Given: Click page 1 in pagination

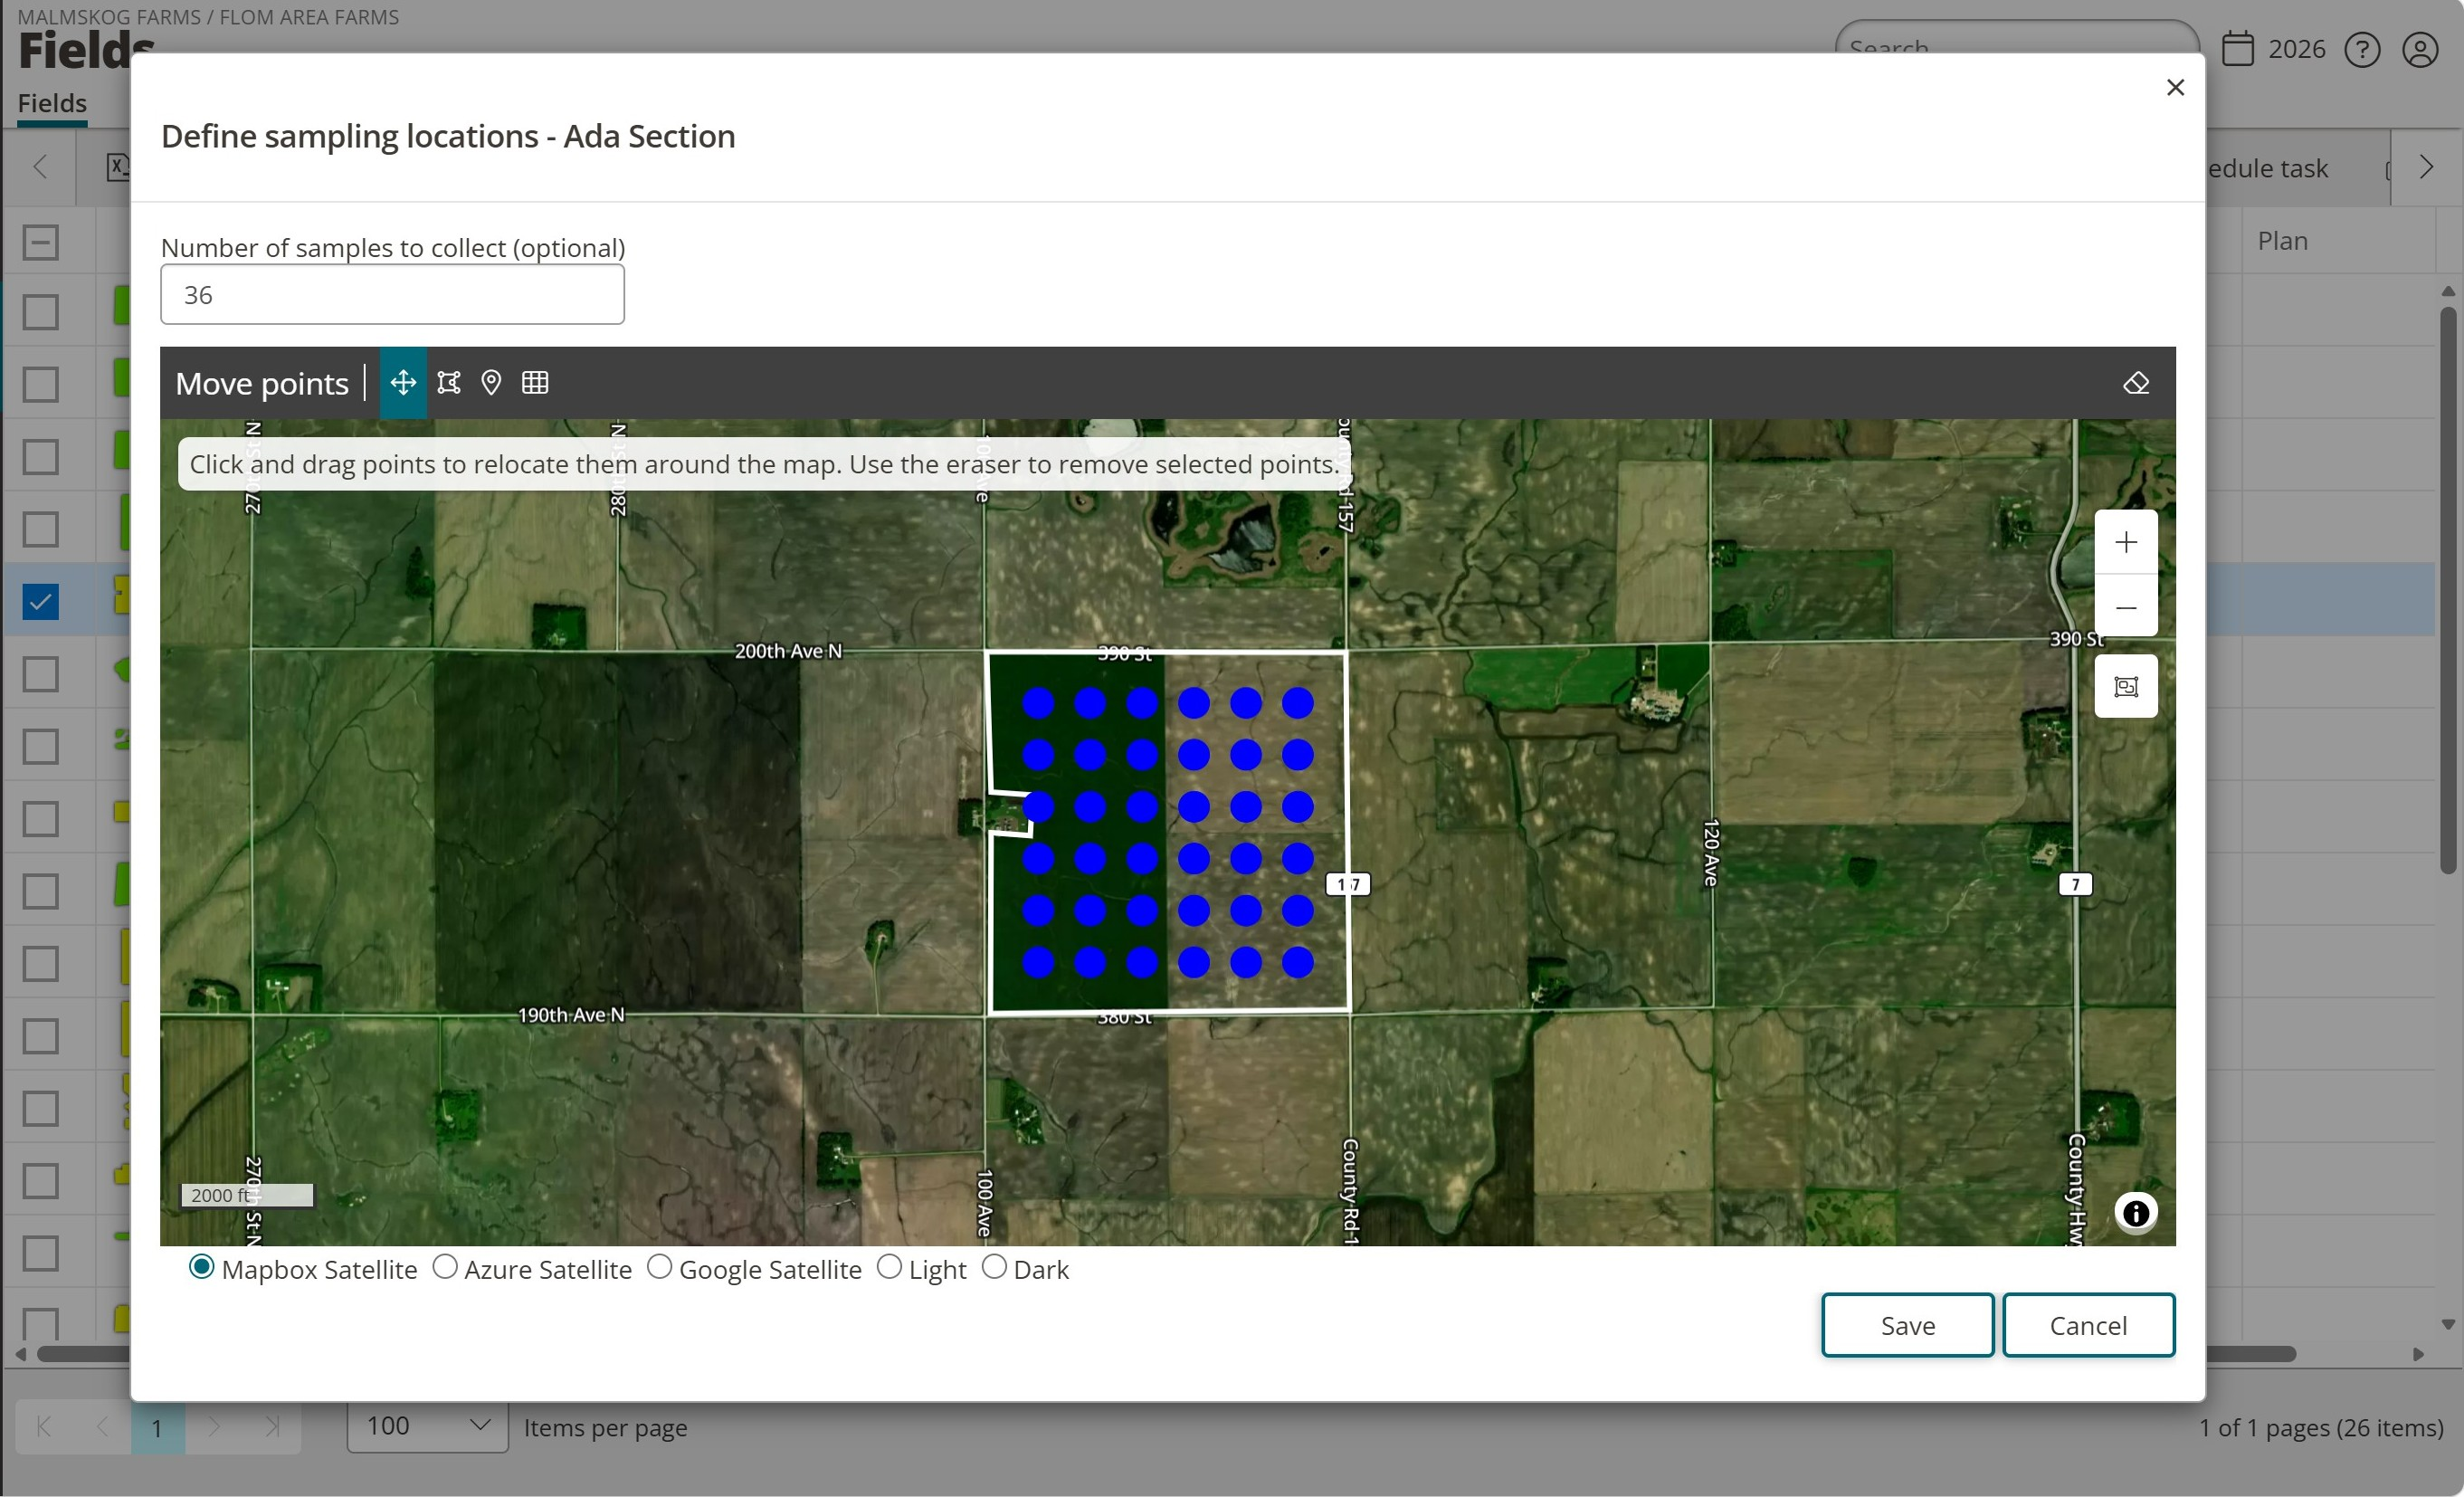Looking at the screenshot, I should 157,1427.
